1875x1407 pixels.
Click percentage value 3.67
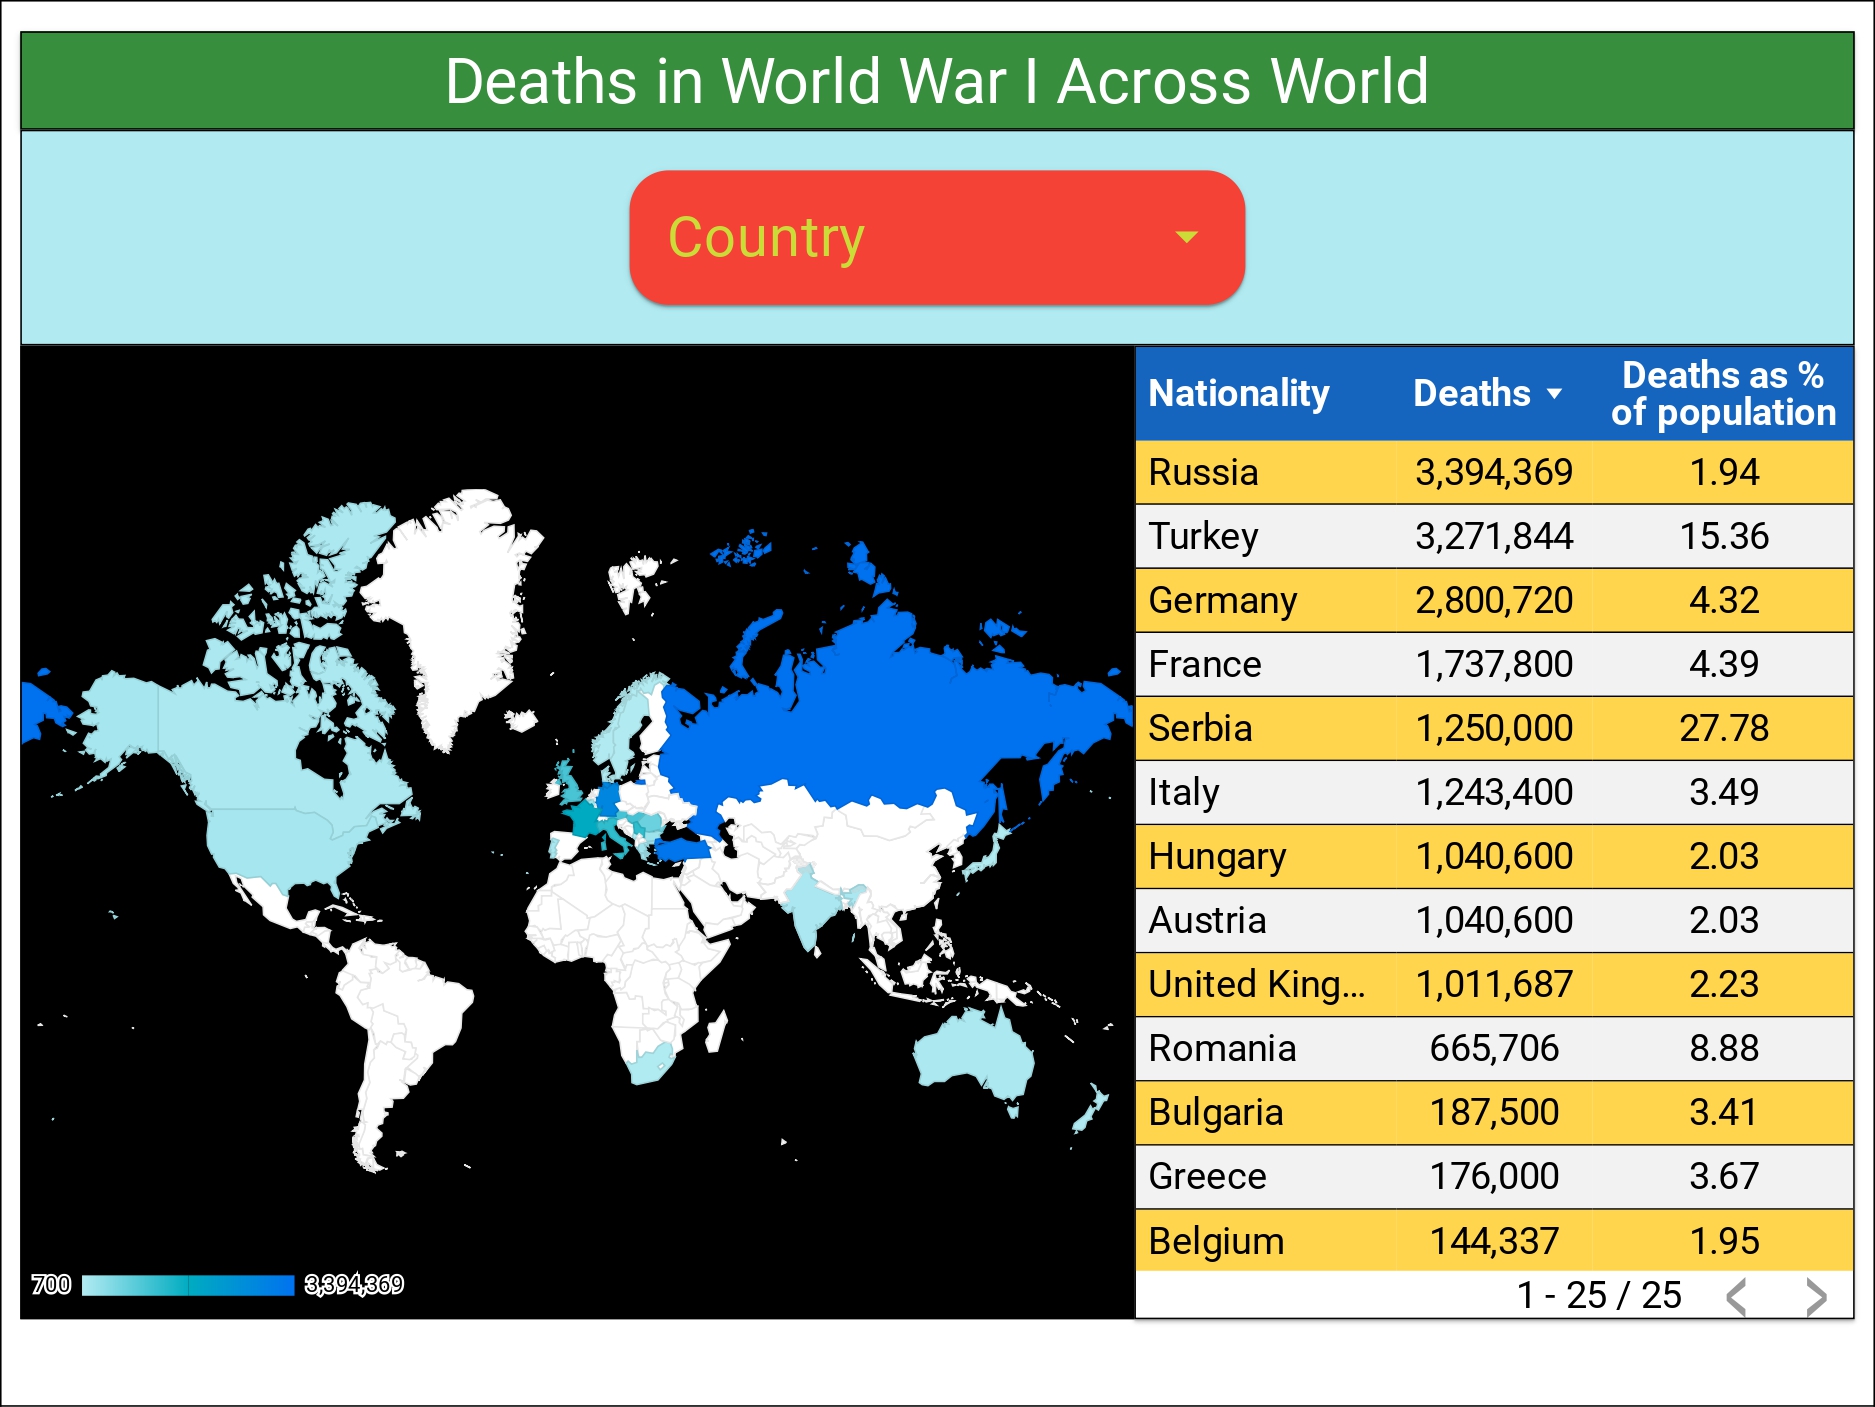(1724, 1176)
